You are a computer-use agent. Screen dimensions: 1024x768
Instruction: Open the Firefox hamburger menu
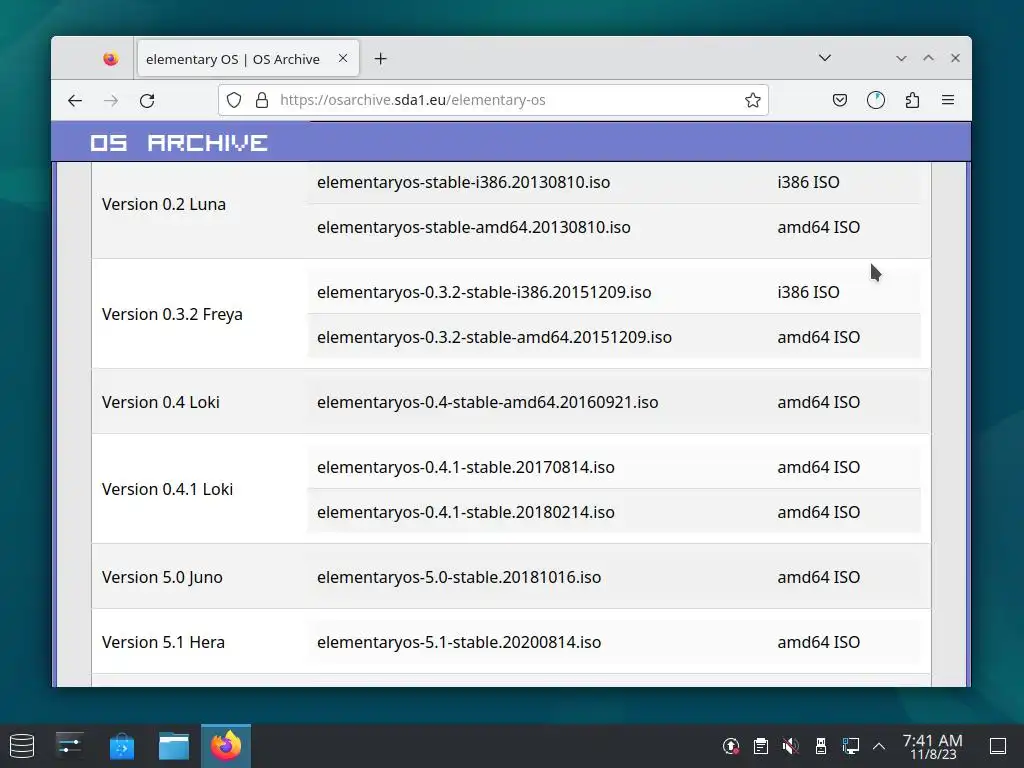pyautogui.click(x=948, y=100)
